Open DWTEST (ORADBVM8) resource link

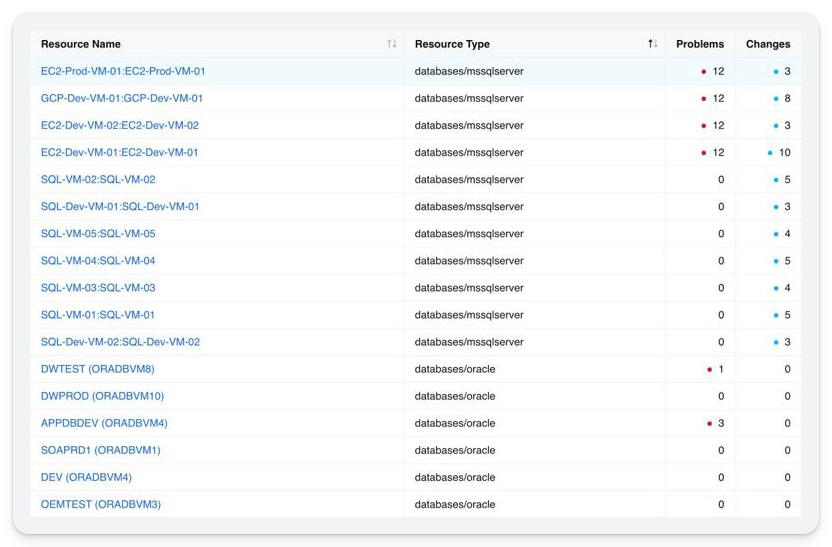tap(98, 369)
